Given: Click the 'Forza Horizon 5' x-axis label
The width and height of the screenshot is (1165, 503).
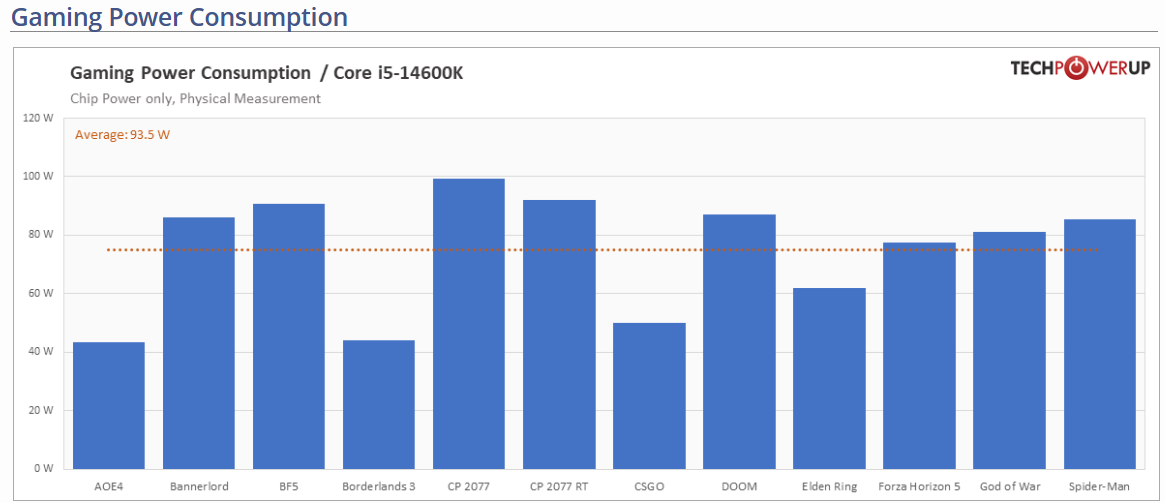Looking at the screenshot, I should [920, 487].
